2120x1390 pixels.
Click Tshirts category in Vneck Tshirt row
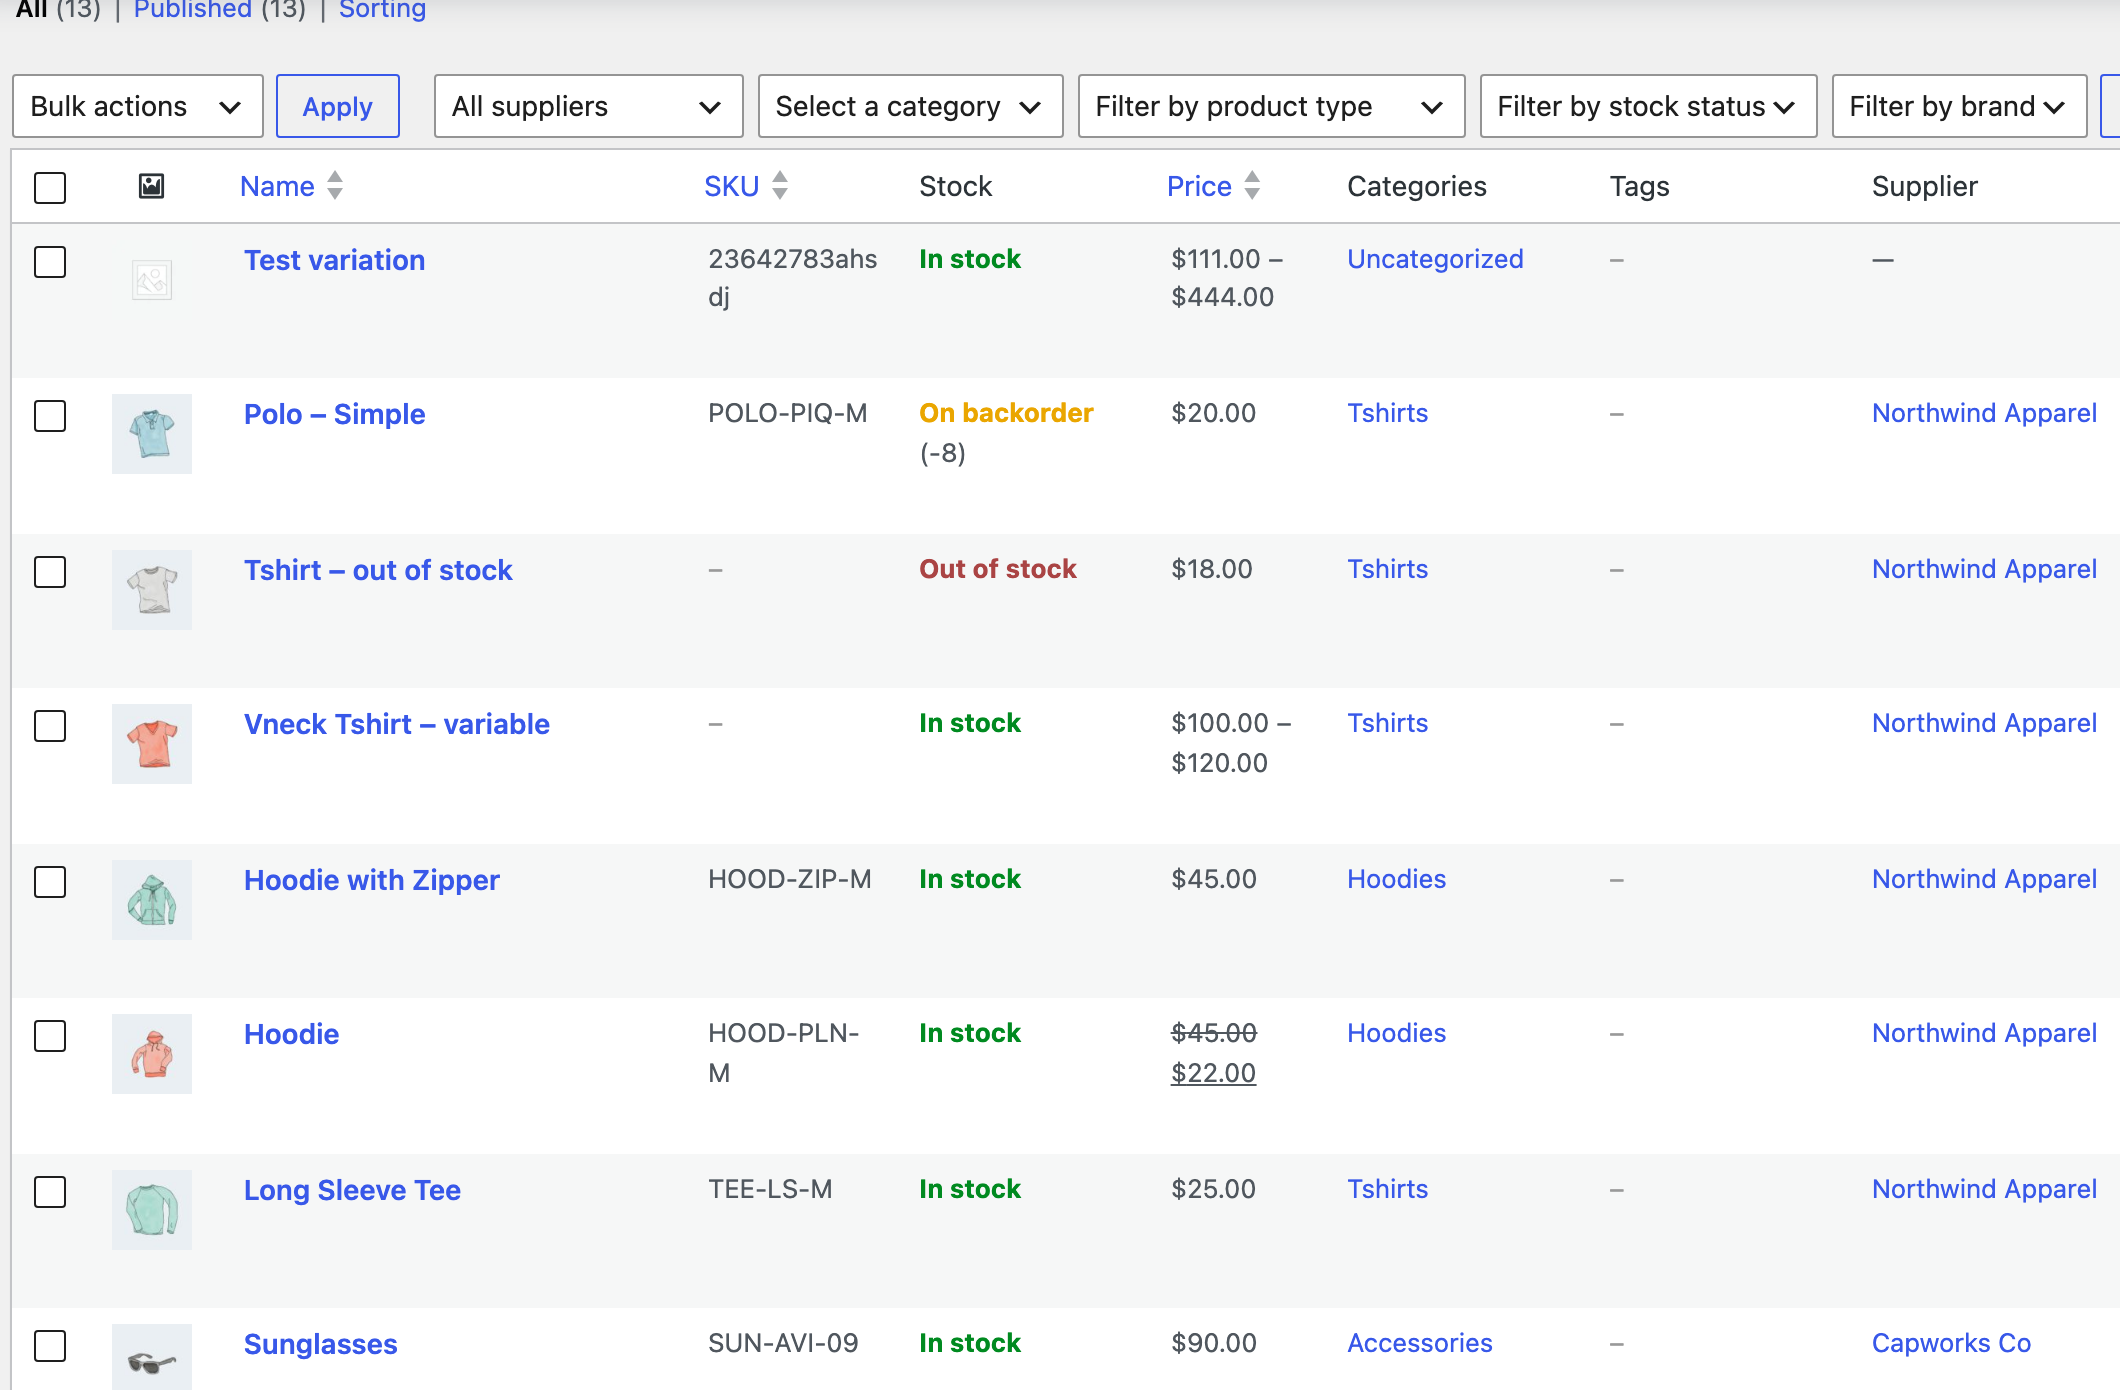tap(1388, 723)
